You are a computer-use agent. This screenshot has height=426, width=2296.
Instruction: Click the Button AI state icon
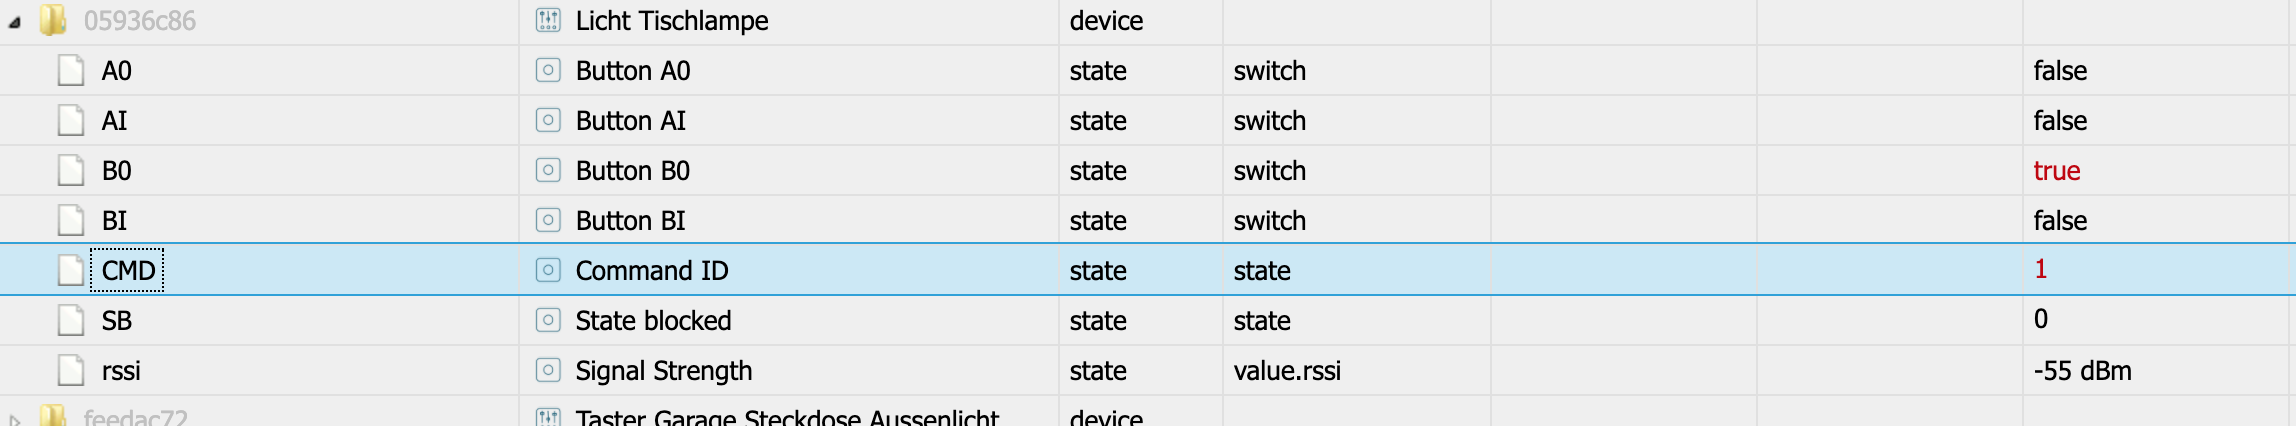point(548,121)
